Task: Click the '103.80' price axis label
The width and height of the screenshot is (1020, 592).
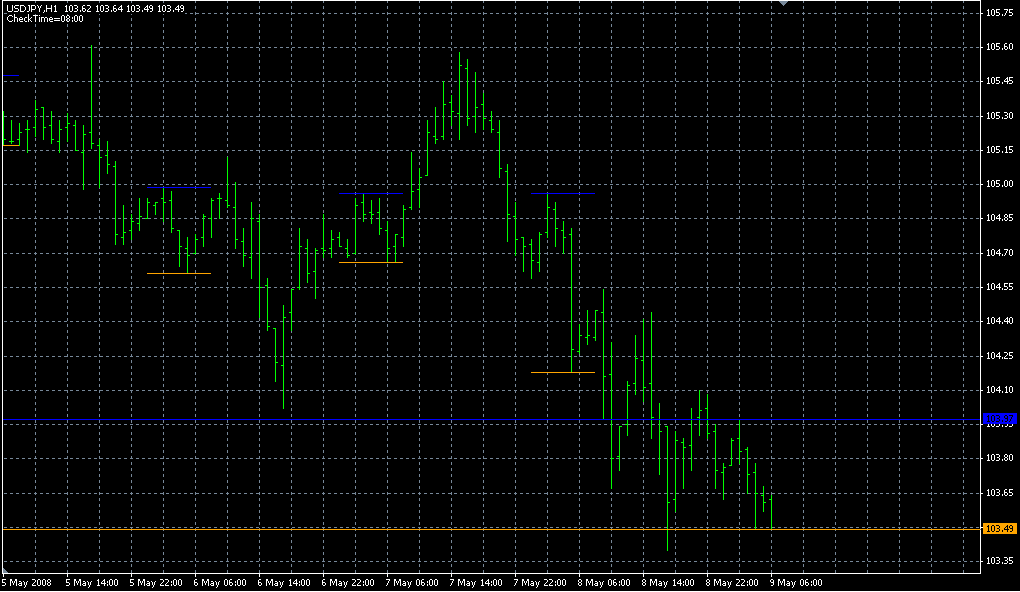Action: [x=1000, y=458]
